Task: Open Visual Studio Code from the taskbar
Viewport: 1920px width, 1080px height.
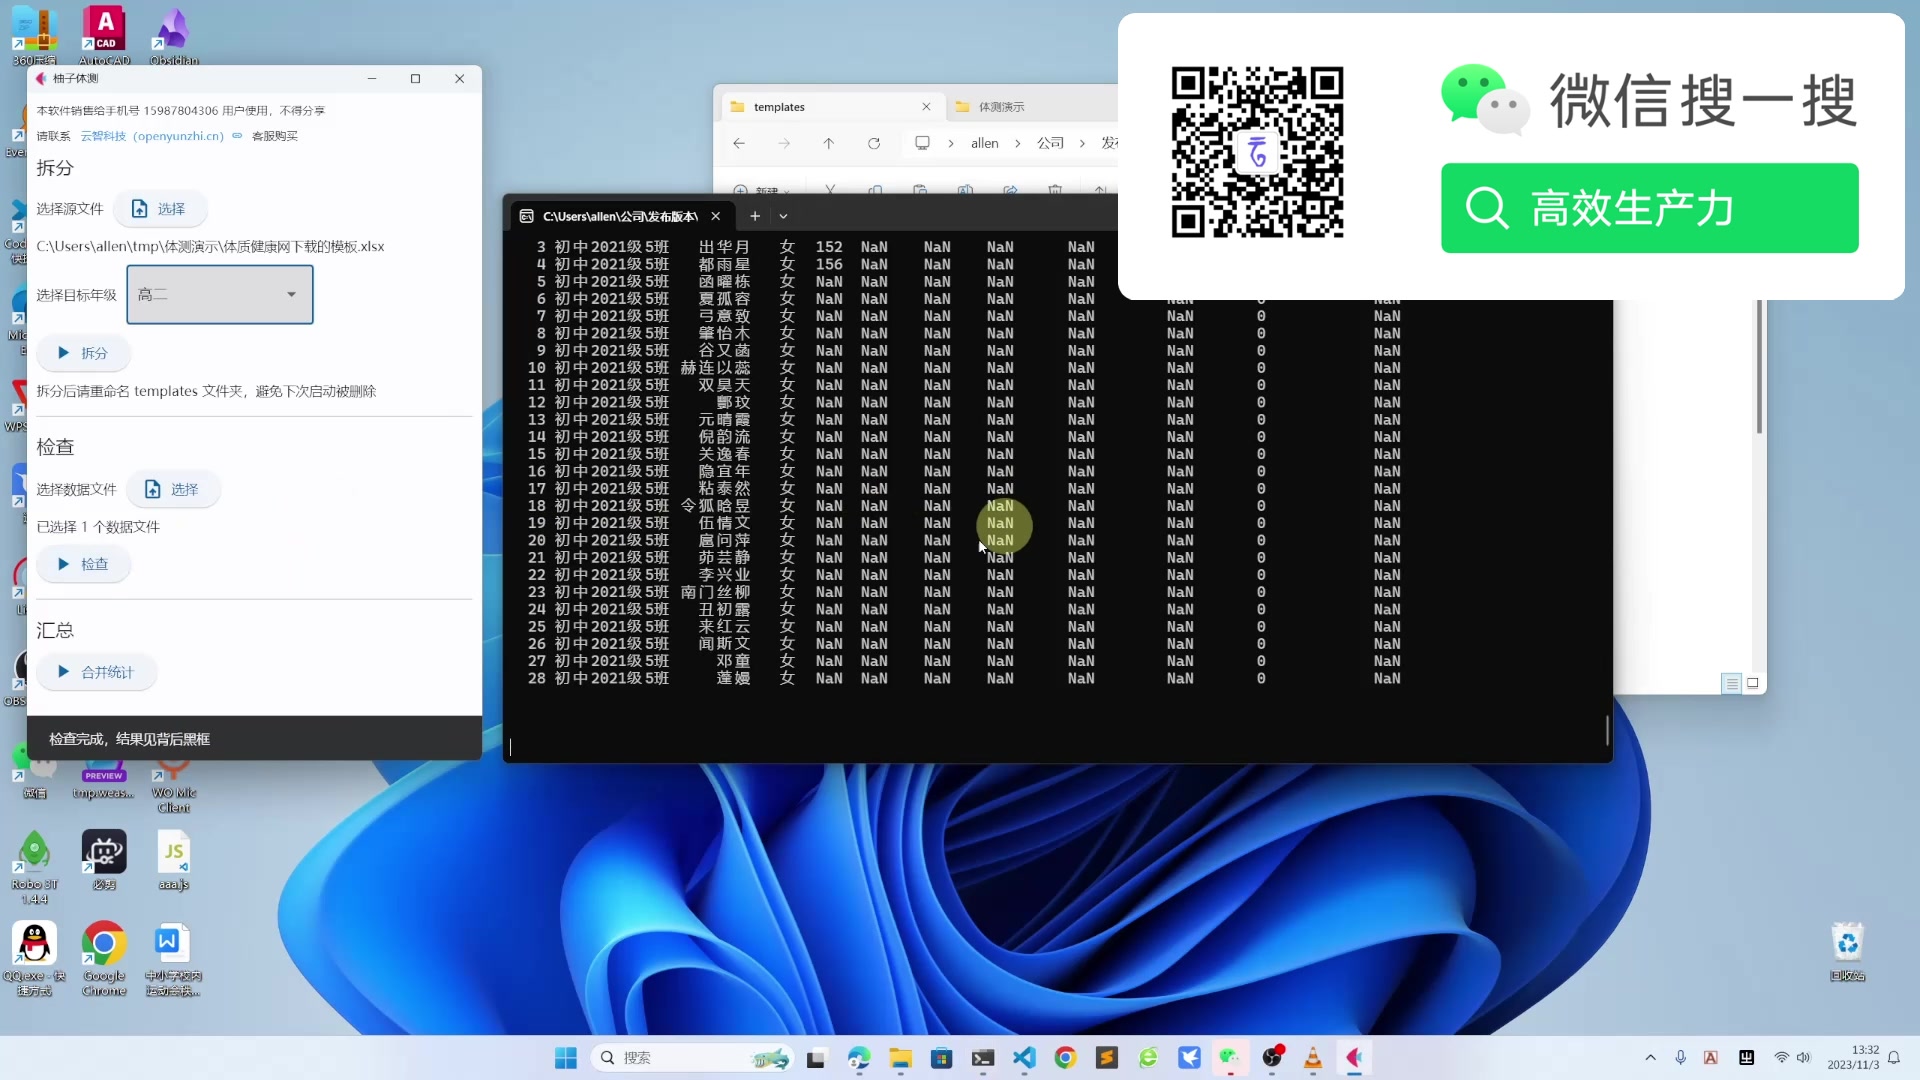Action: 1024,1058
